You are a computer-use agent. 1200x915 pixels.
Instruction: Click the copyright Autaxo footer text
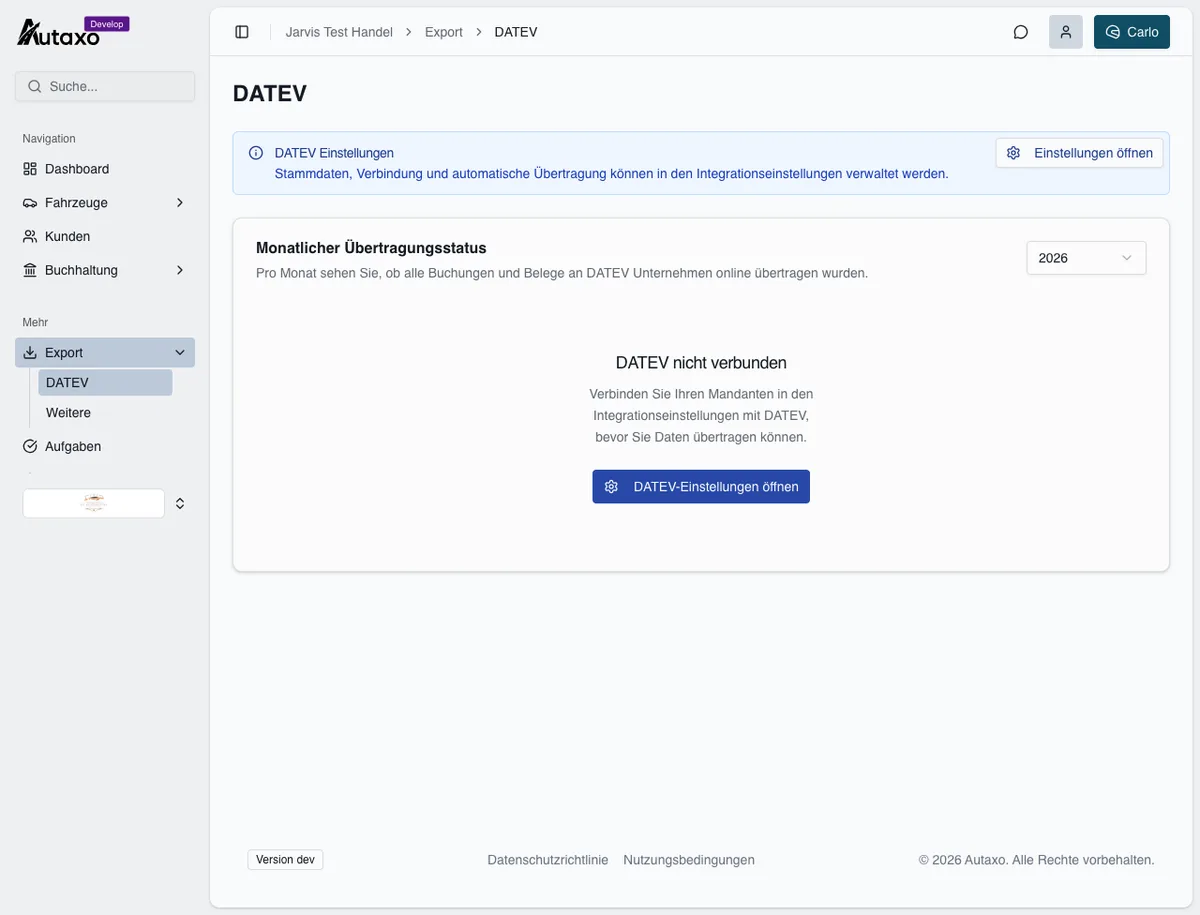click(x=1037, y=860)
